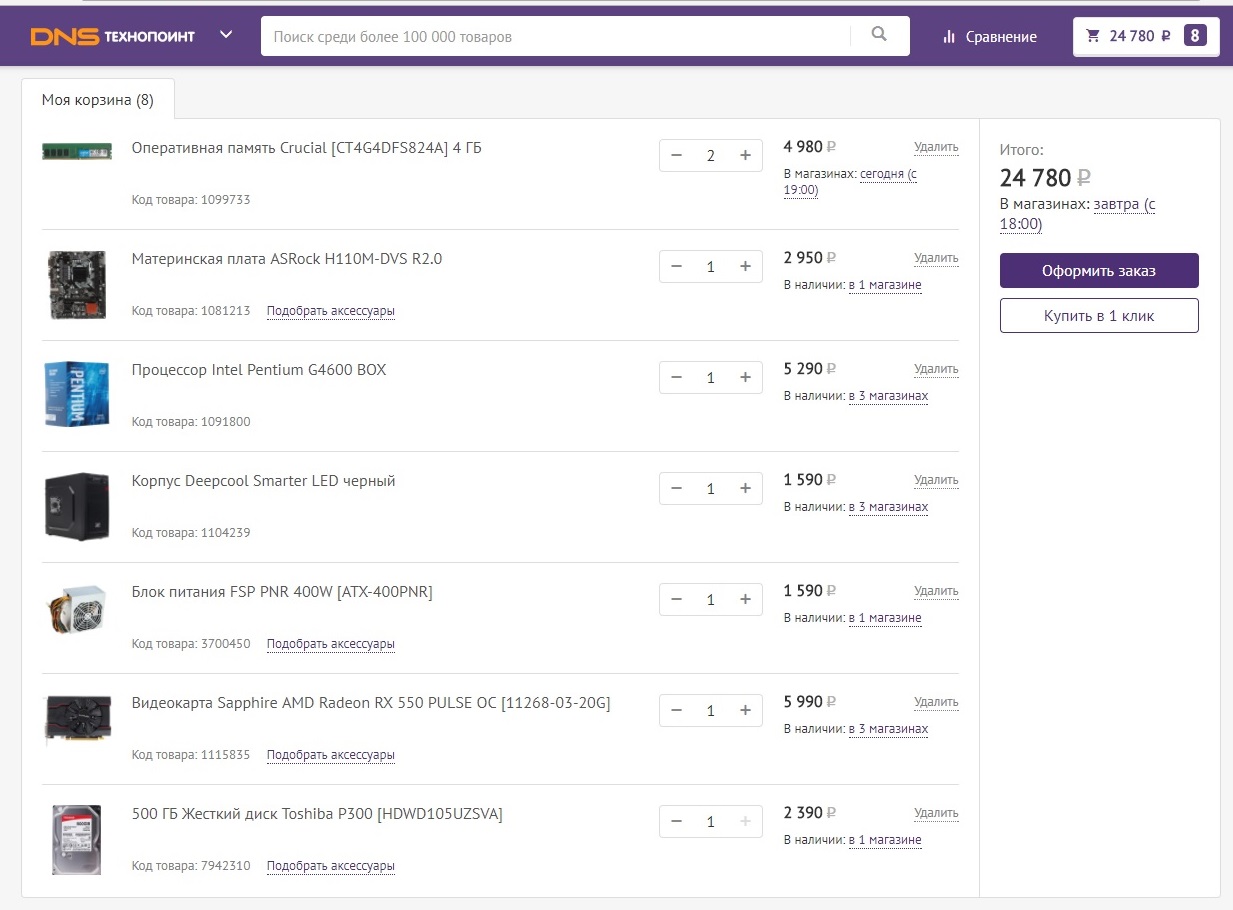Remove Intel Pentium G4600 with Удалить
Viewport: 1233px width, 910px height.
pos(936,369)
